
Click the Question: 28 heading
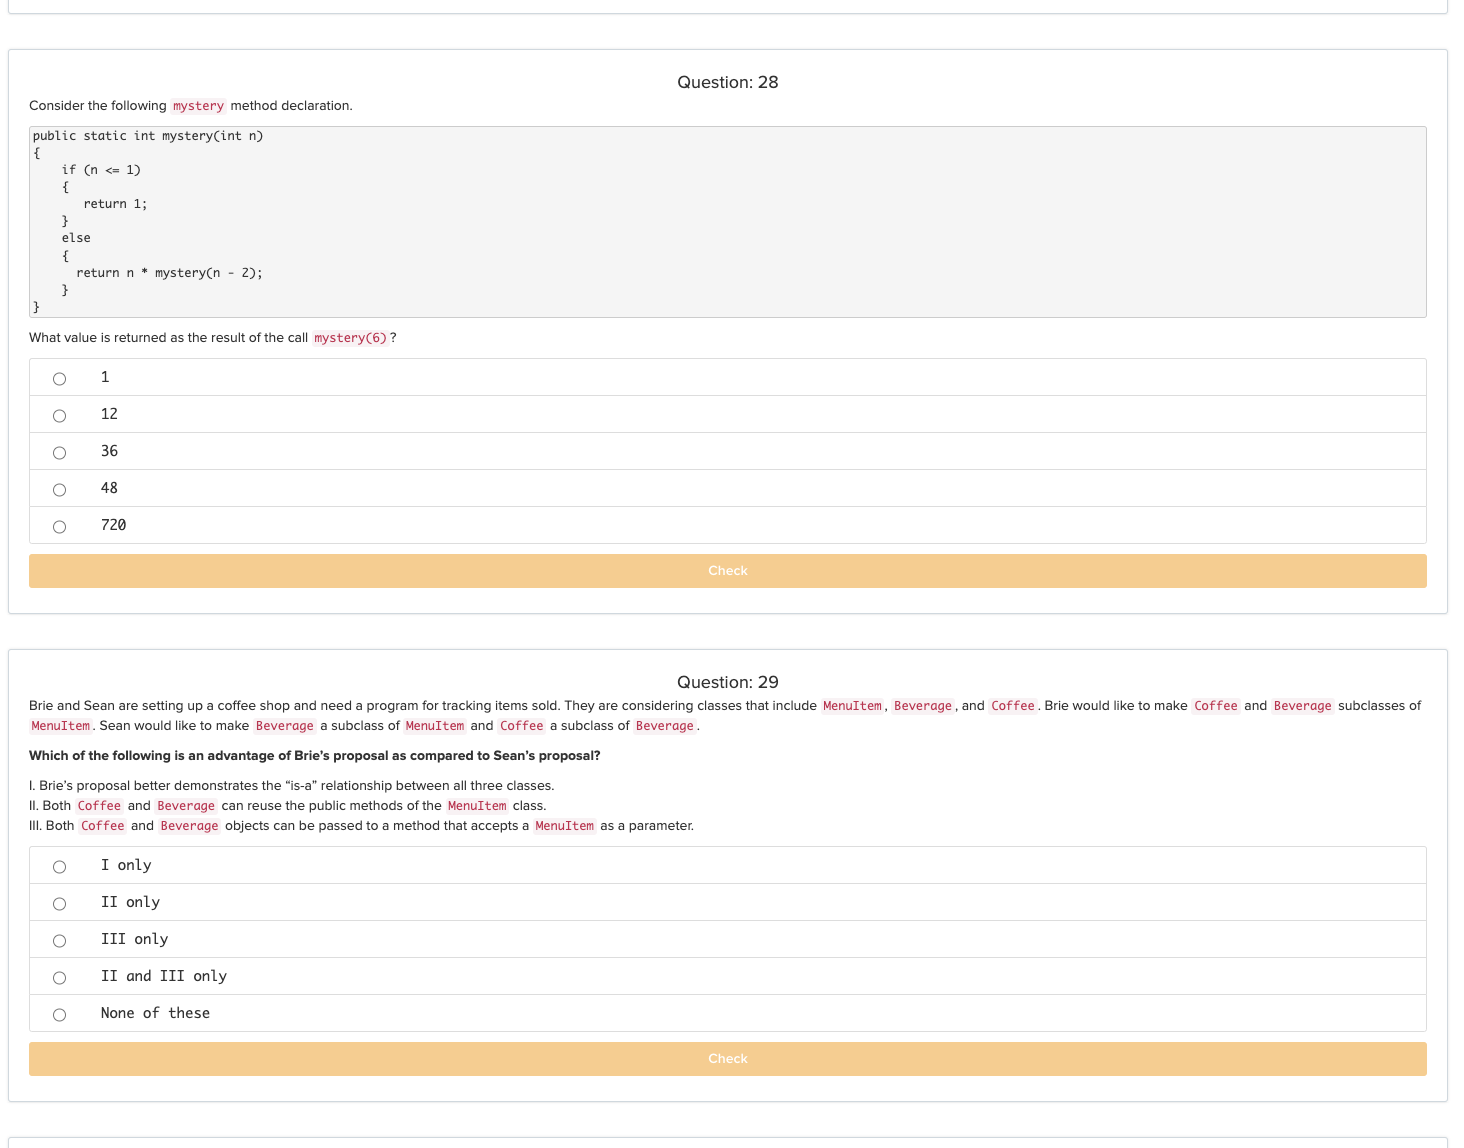(727, 82)
